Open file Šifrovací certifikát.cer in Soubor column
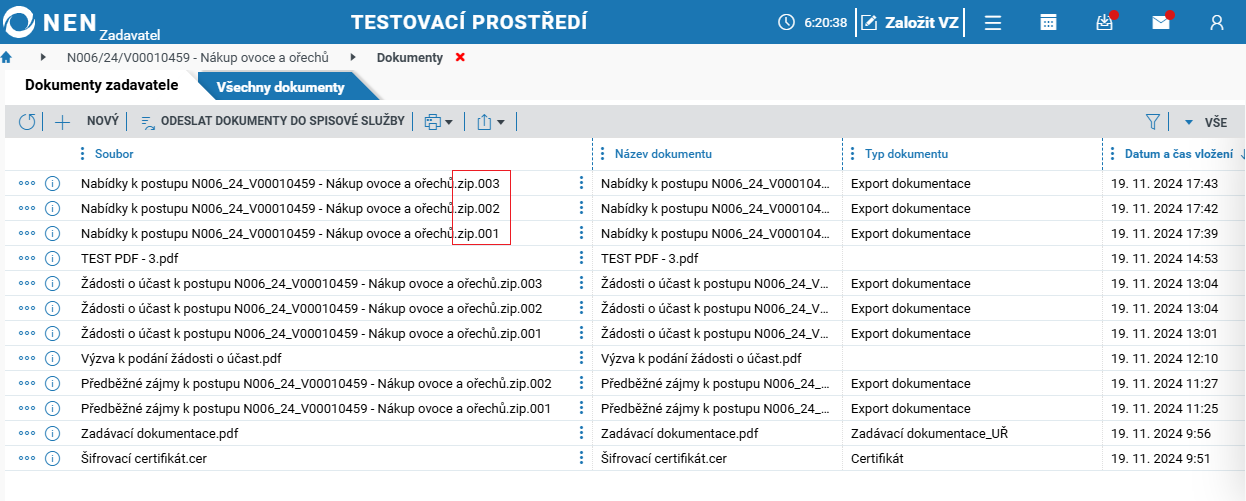Image resolution: width=1246 pixels, height=501 pixels. pyautogui.click(x=144, y=459)
